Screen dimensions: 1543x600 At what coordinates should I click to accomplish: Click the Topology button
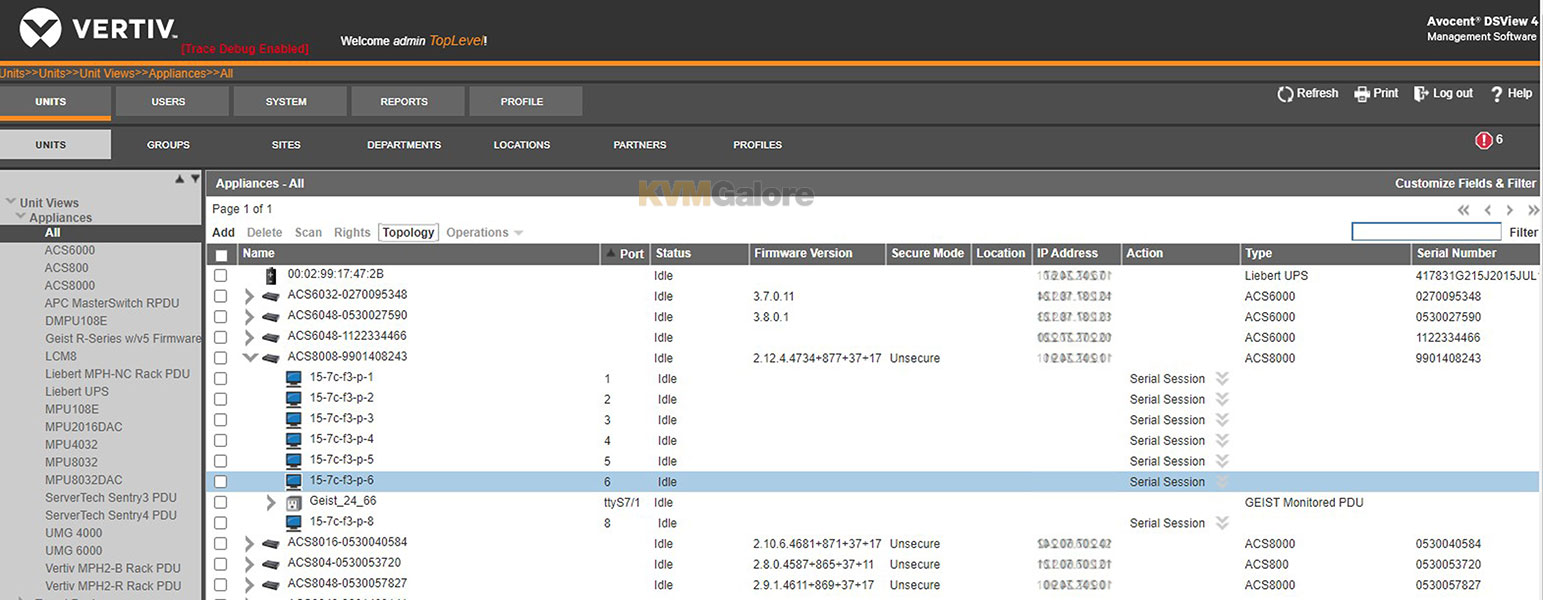(409, 233)
